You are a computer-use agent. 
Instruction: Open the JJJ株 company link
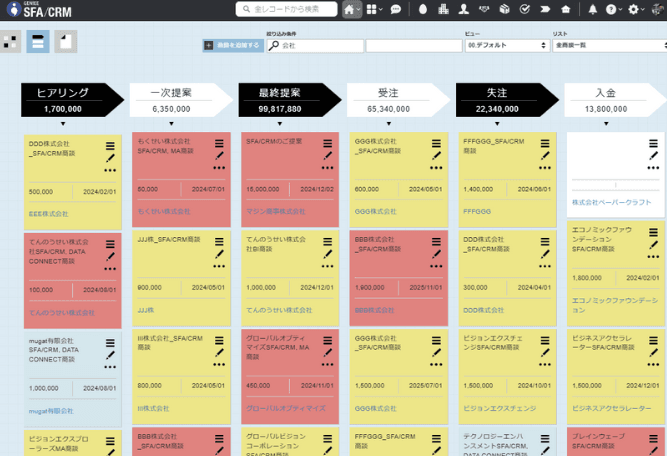[x=145, y=311]
